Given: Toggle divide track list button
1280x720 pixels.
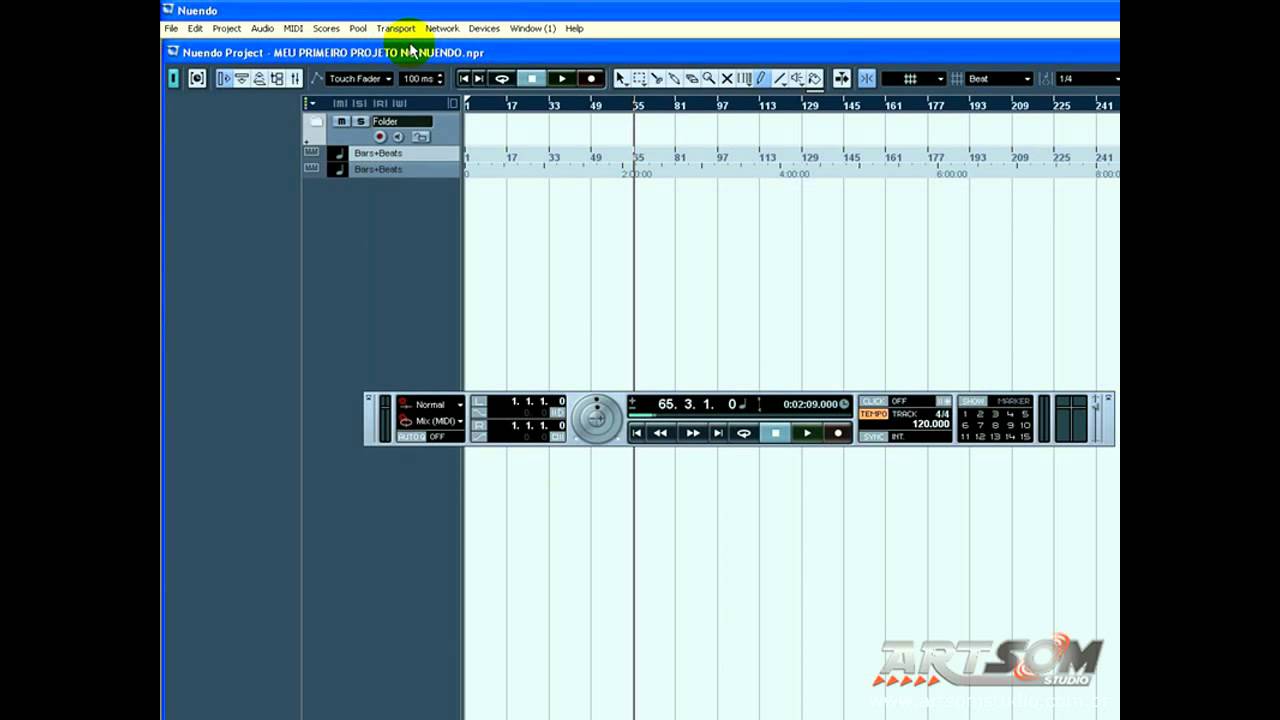Looking at the screenshot, I should click(x=453, y=103).
